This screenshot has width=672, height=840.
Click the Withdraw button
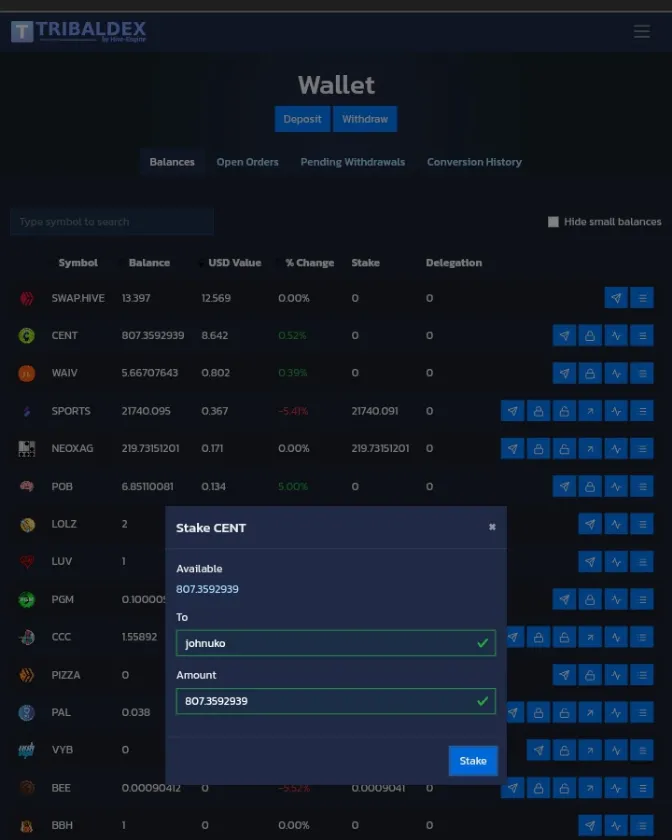point(365,119)
